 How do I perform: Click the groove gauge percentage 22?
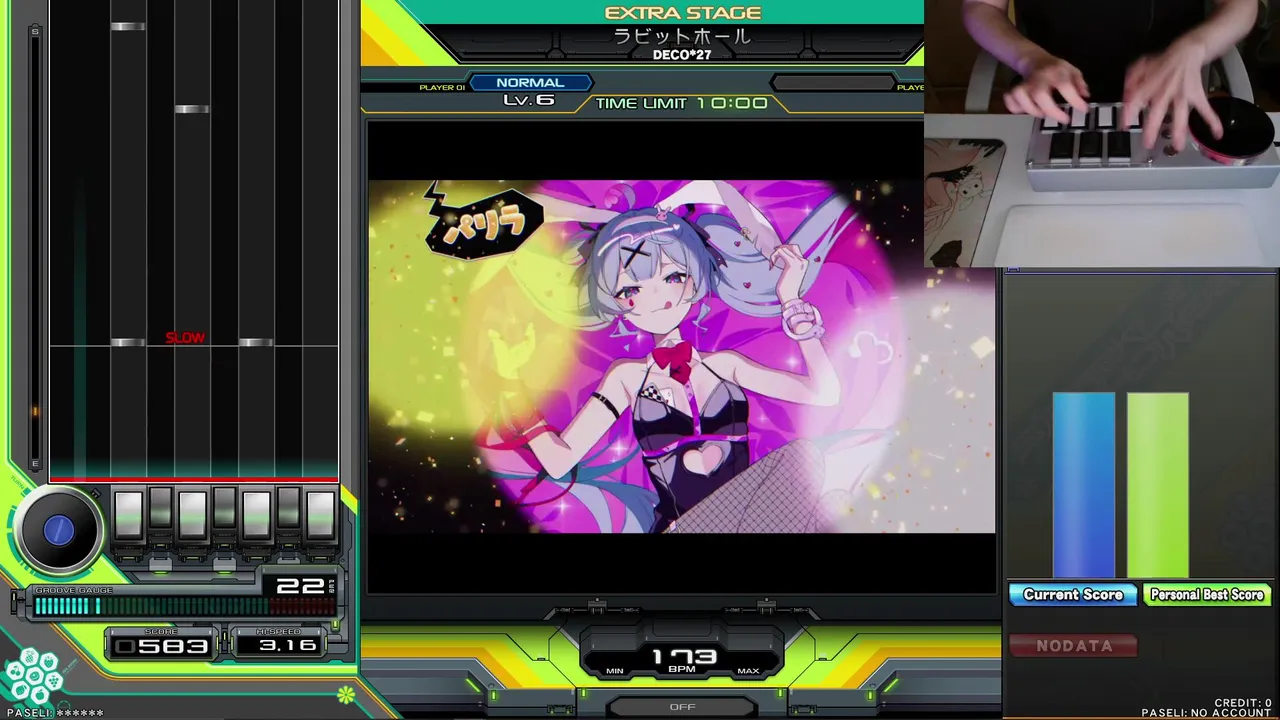300,585
